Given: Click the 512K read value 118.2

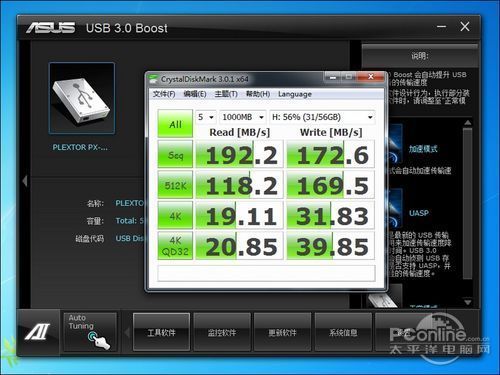Looking at the screenshot, I should coord(240,185).
